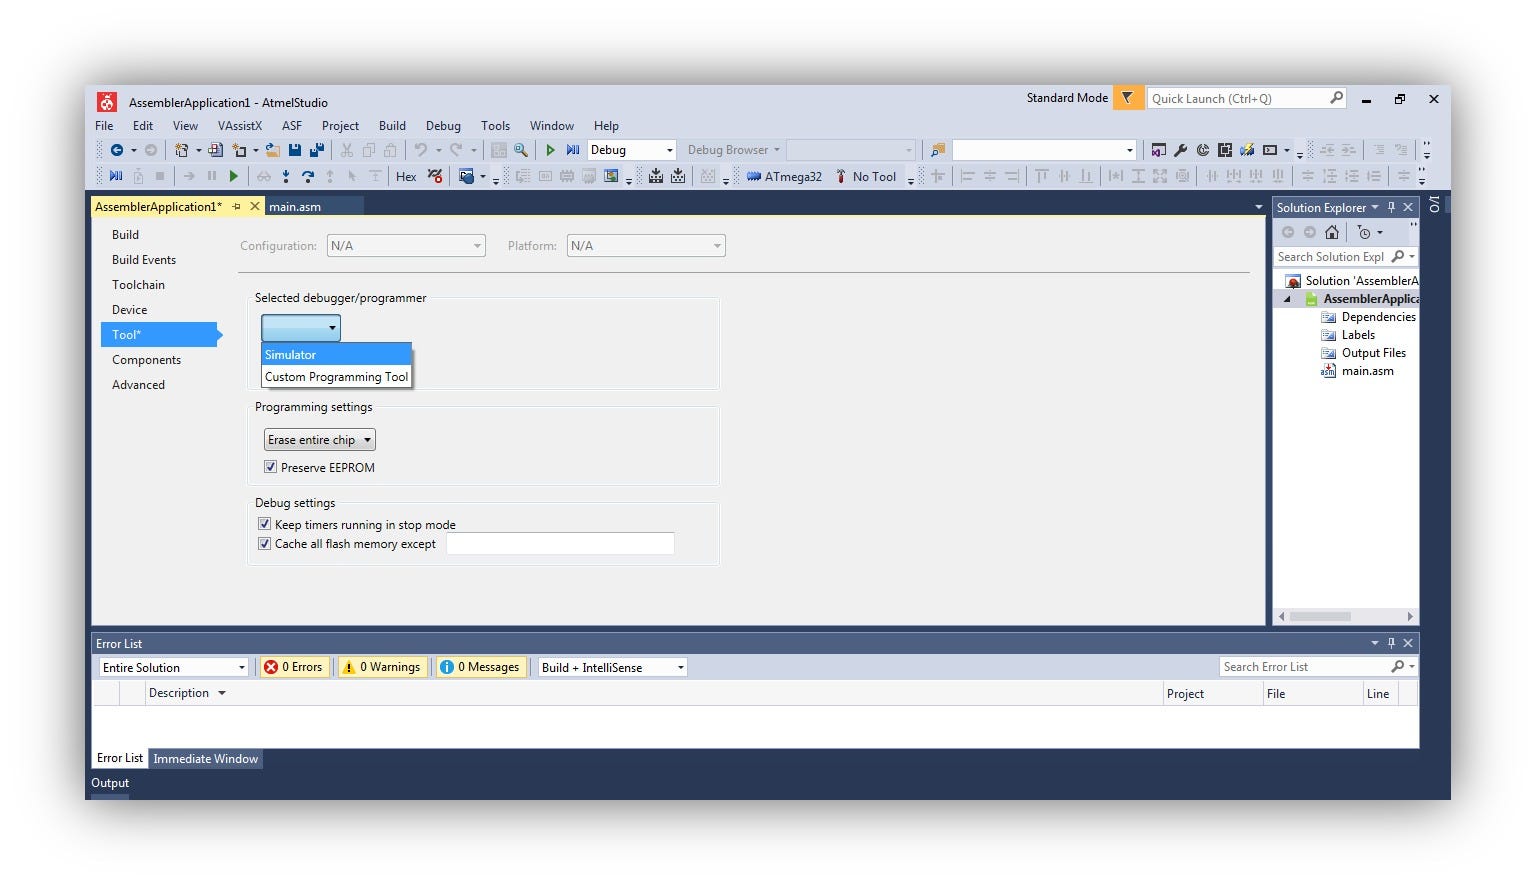This screenshot has height=885, width=1536.
Task: Switch to the Immediate Window tab
Action: pyautogui.click(x=206, y=759)
